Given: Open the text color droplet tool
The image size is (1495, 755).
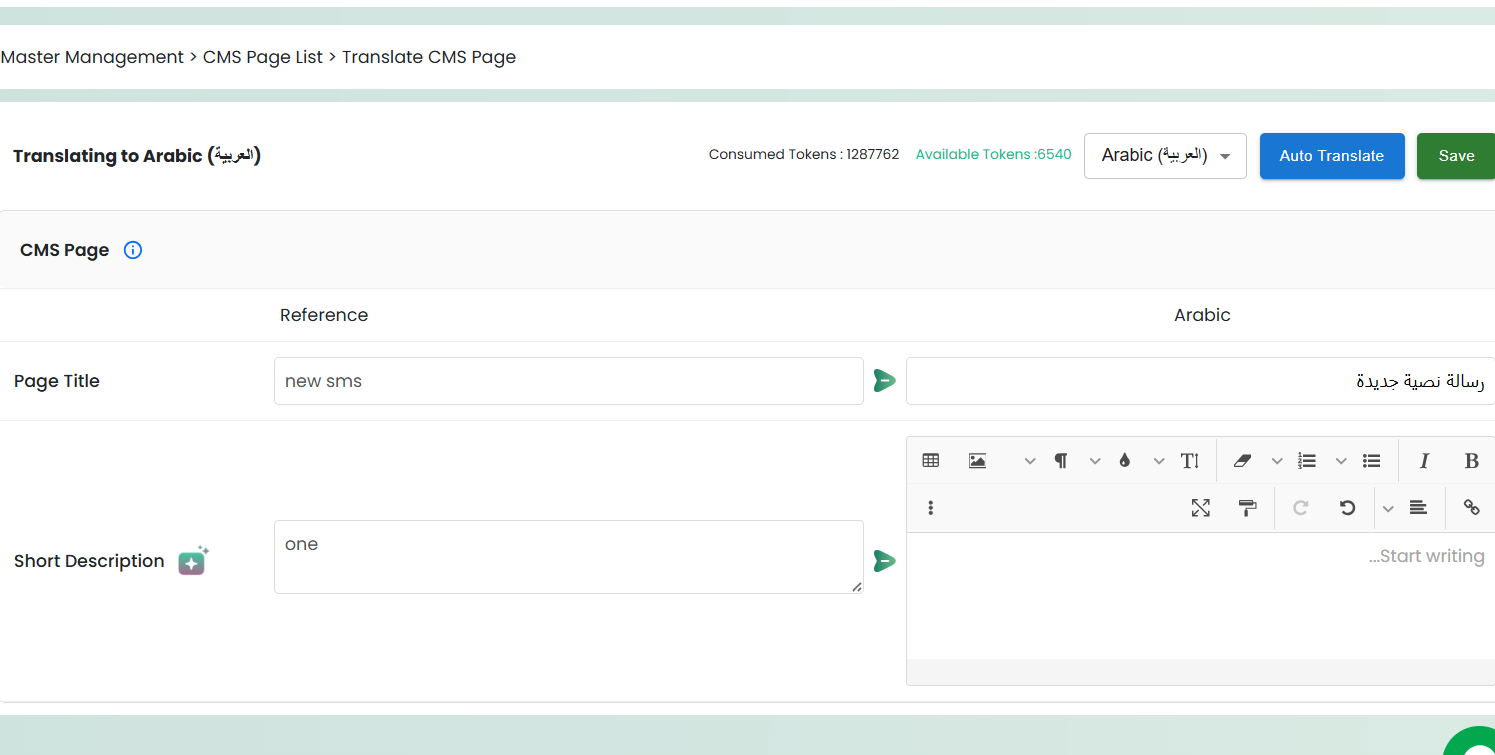Looking at the screenshot, I should (x=1125, y=461).
